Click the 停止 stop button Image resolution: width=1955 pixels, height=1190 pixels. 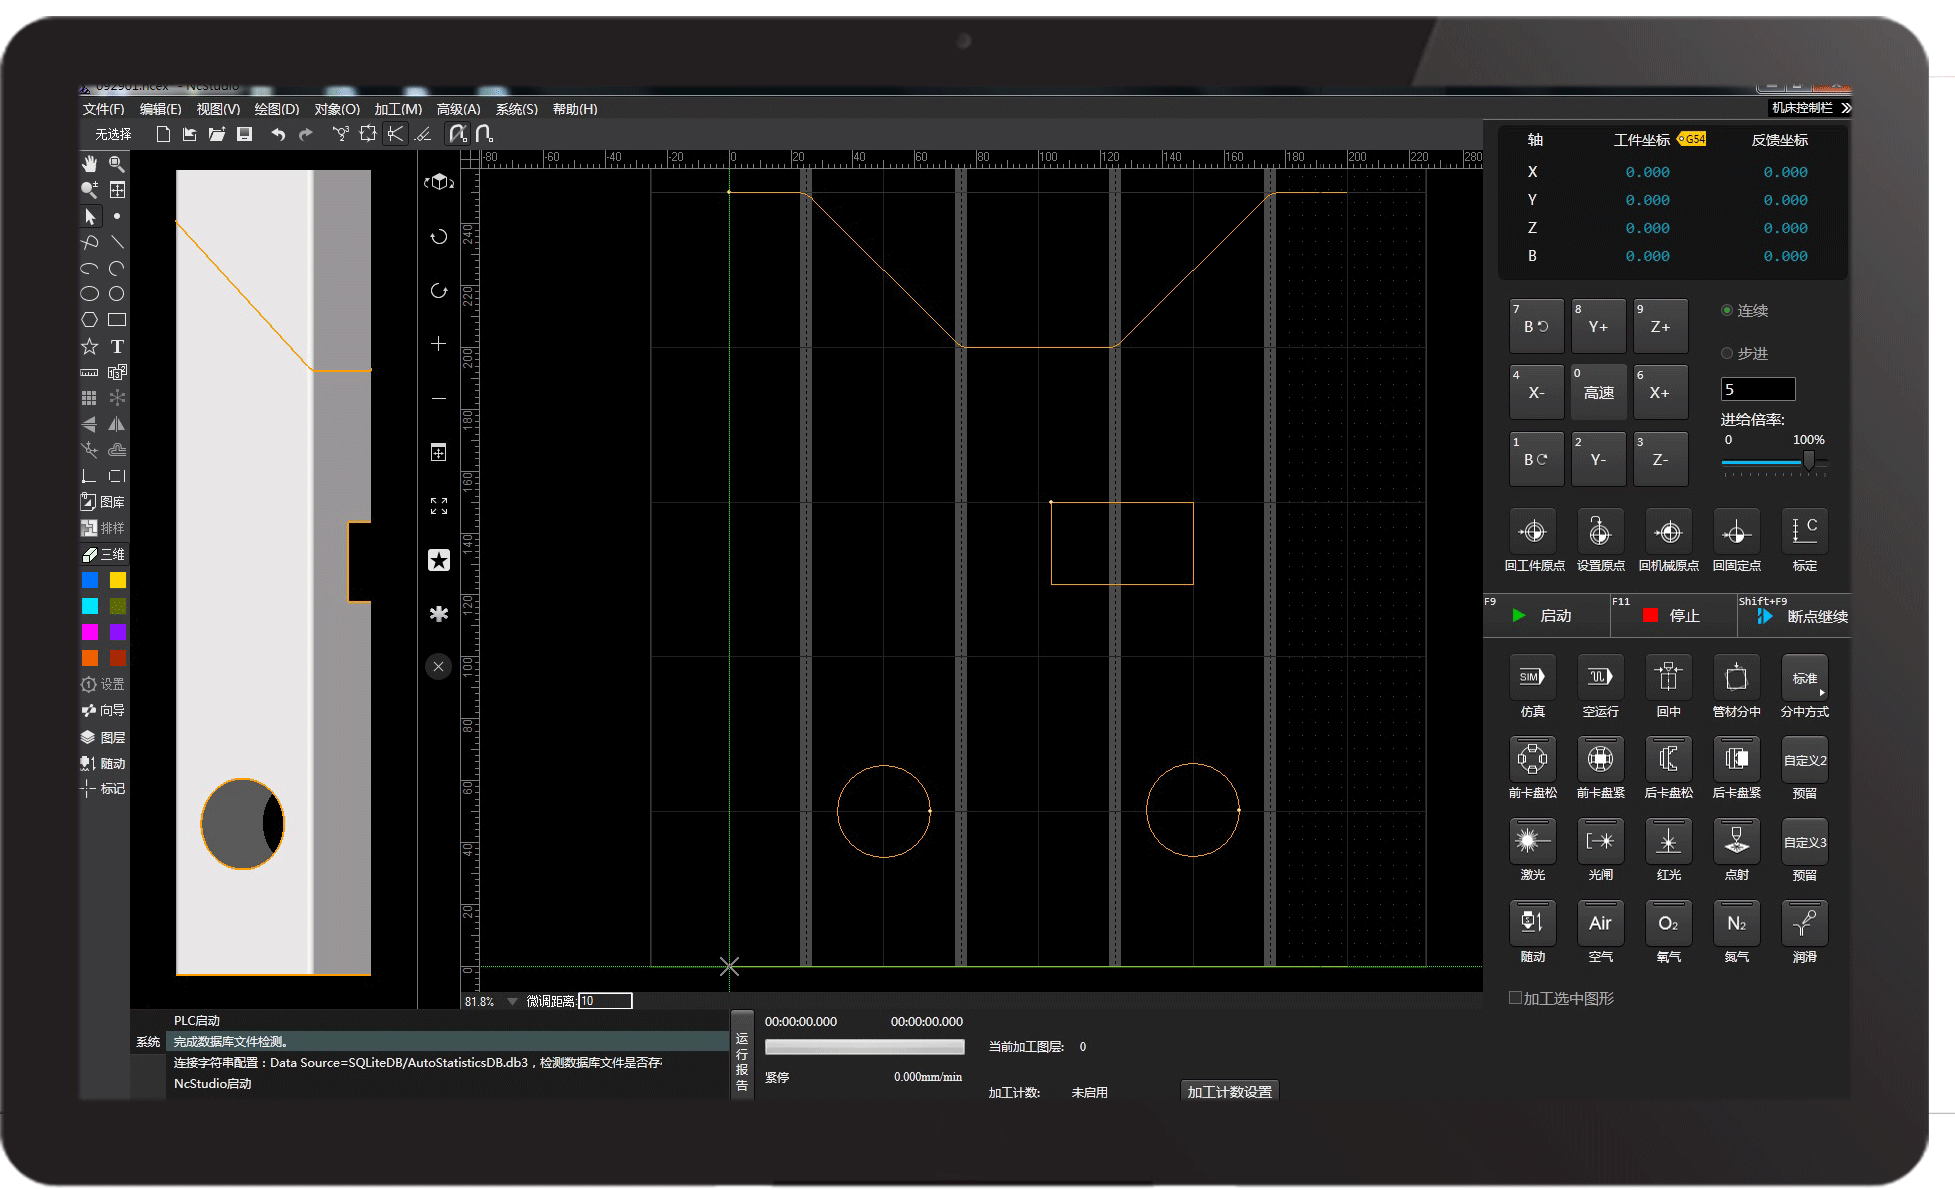tap(1673, 616)
